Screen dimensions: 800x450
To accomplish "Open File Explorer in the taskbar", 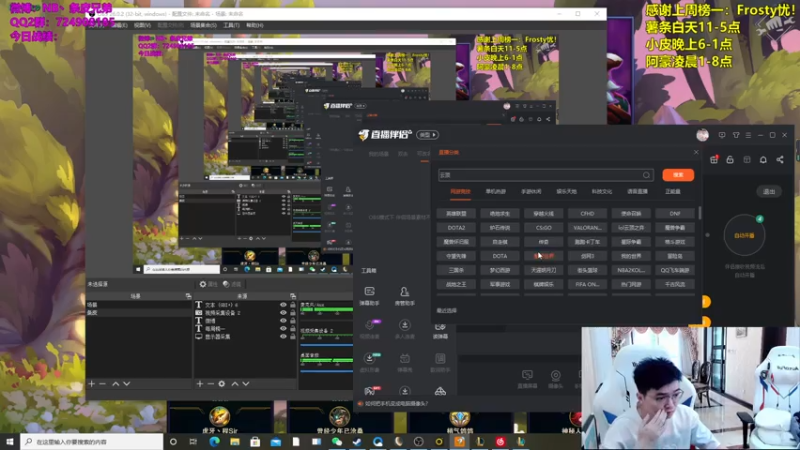I will click(x=235, y=441).
